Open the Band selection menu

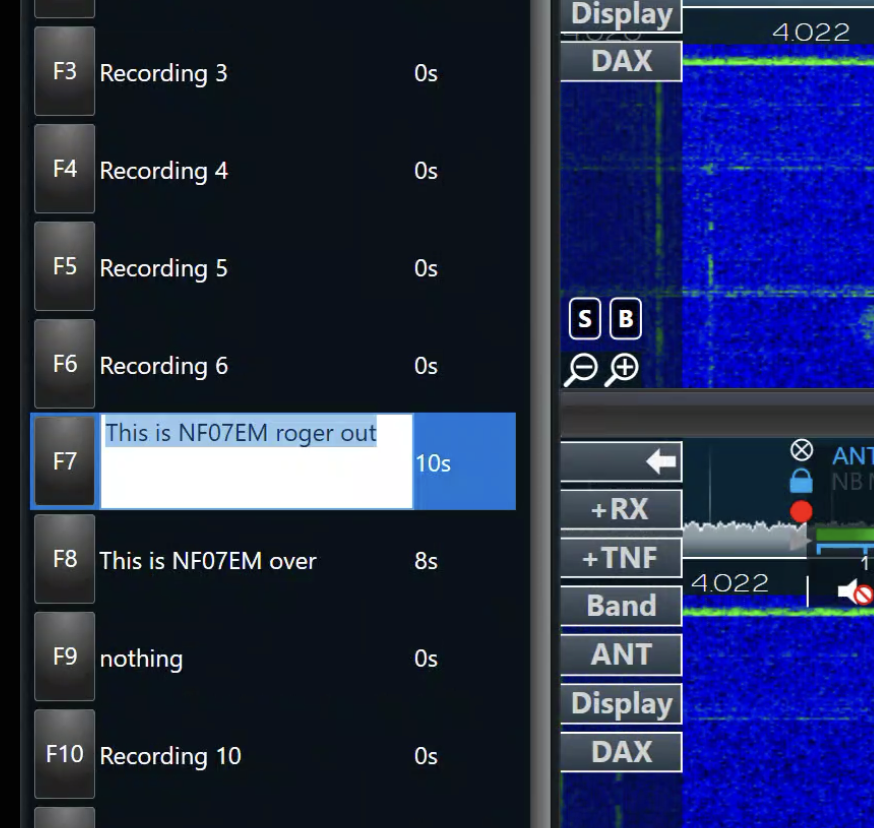(x=621, y=606)
